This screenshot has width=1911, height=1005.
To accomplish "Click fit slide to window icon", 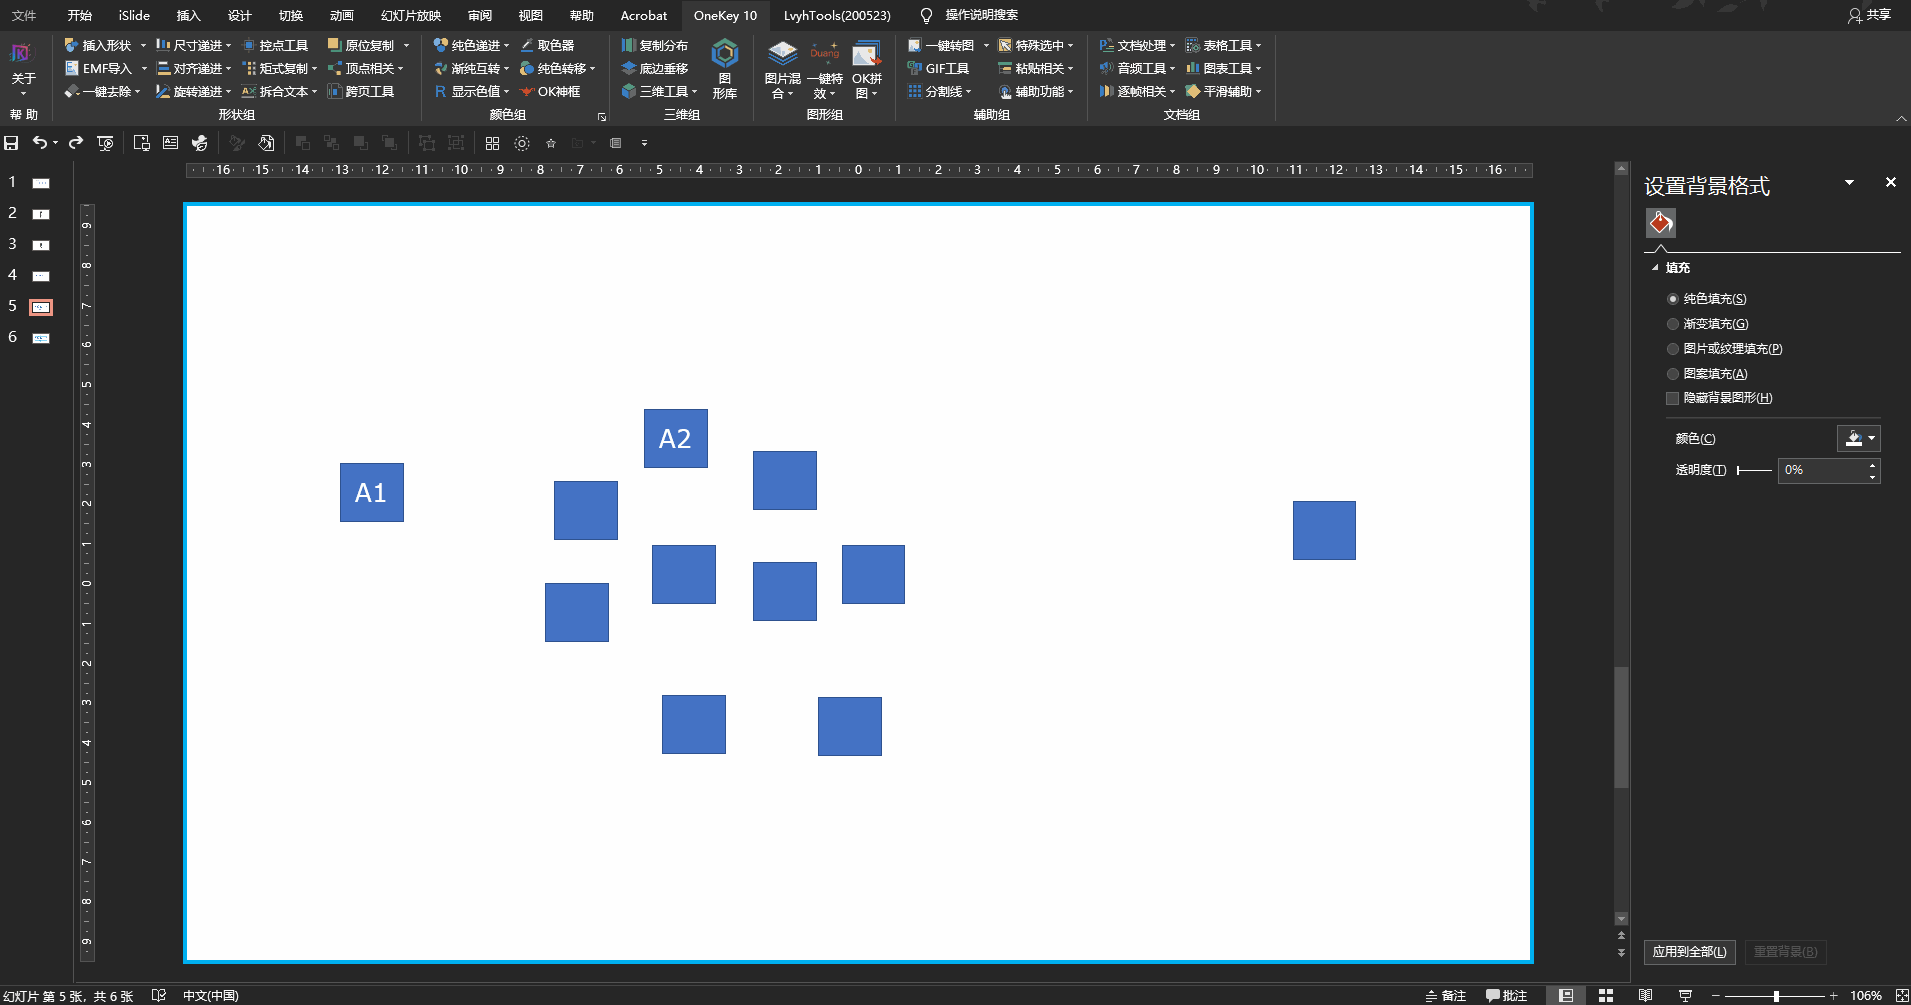I will pyautogui.click(x=1902, y=996).
